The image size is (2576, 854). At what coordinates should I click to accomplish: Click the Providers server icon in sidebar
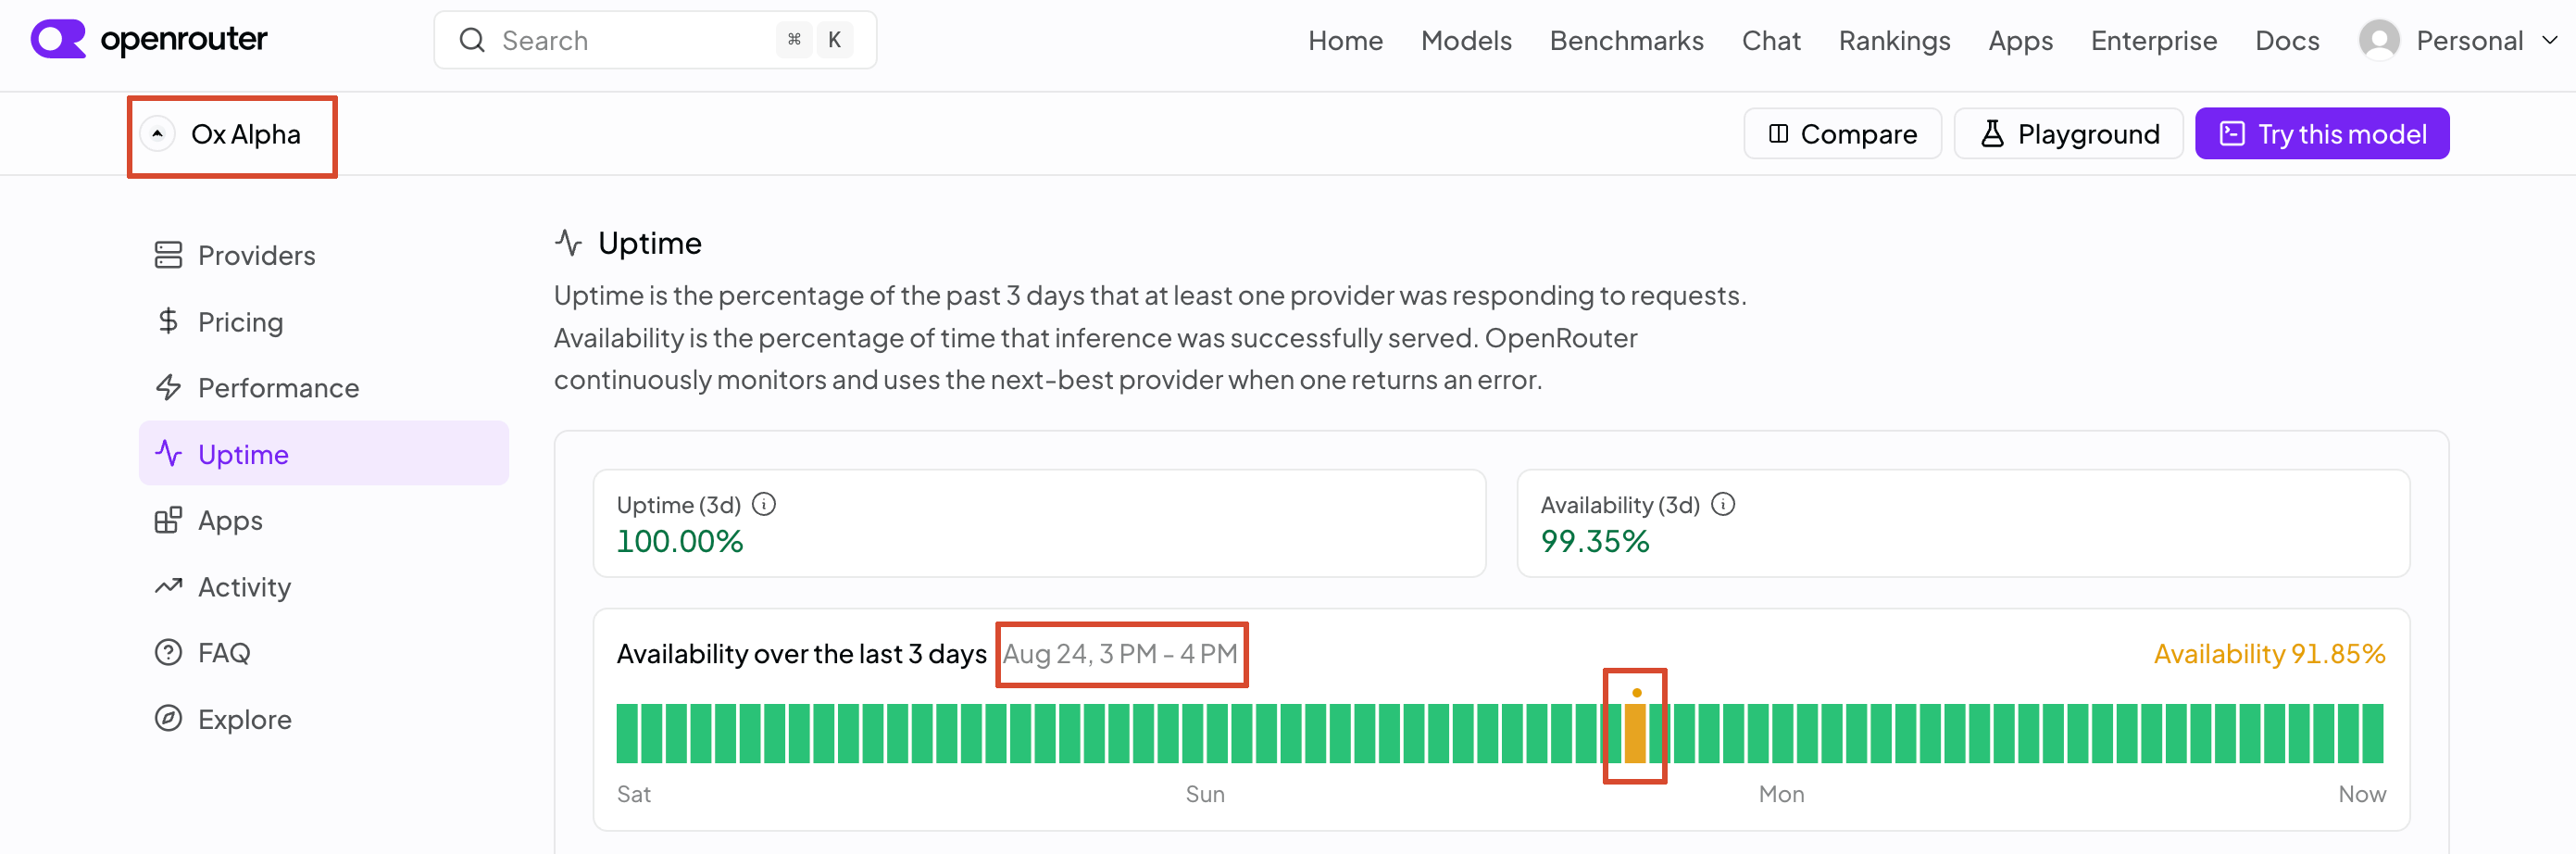(x=168, y=255)
